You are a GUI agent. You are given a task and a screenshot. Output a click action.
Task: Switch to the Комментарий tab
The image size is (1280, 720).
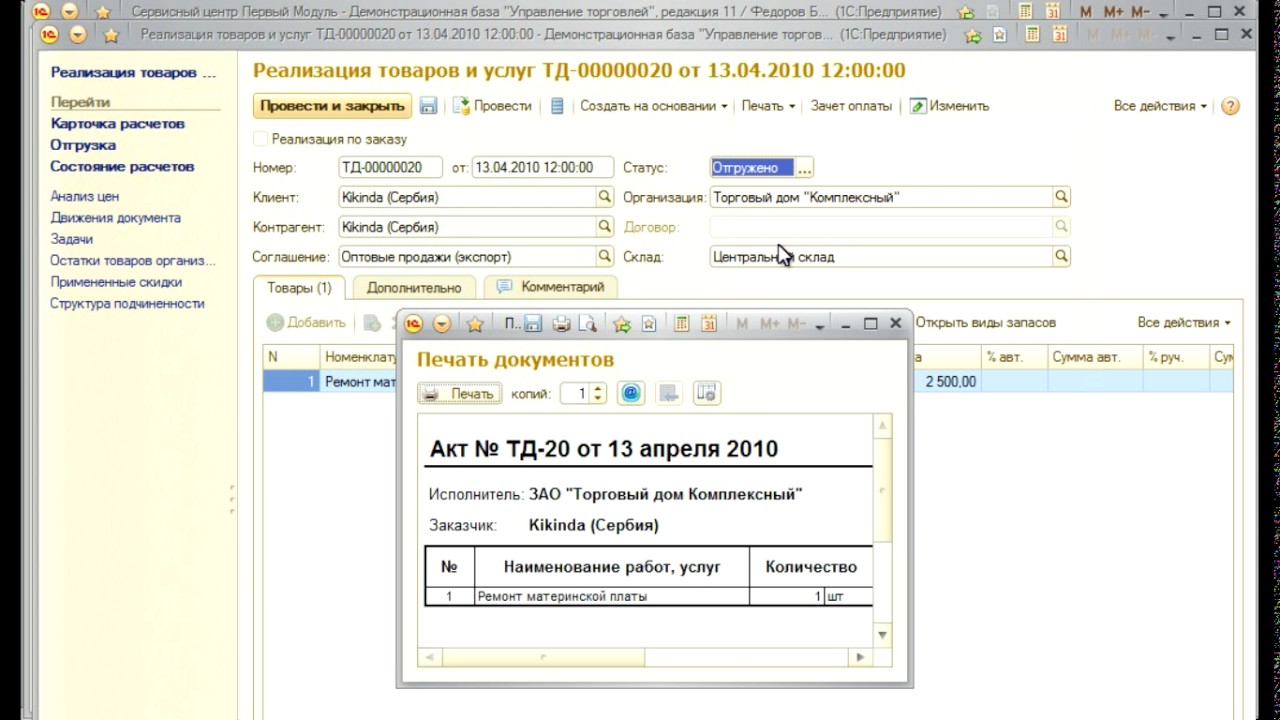click(x=551, y=287)
